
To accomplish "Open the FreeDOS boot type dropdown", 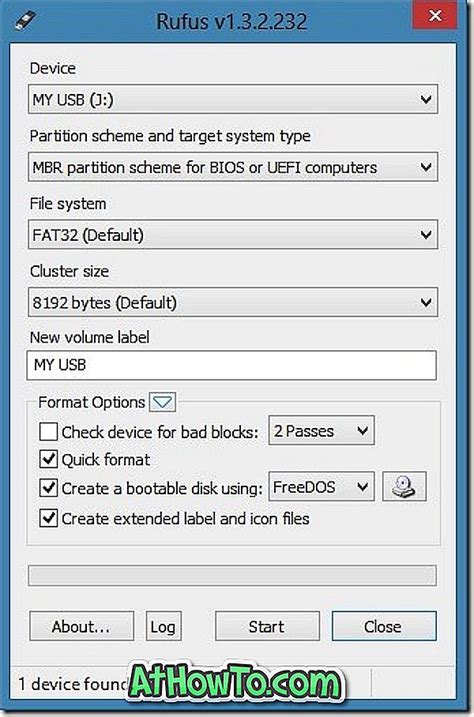I will pos(321,487).
